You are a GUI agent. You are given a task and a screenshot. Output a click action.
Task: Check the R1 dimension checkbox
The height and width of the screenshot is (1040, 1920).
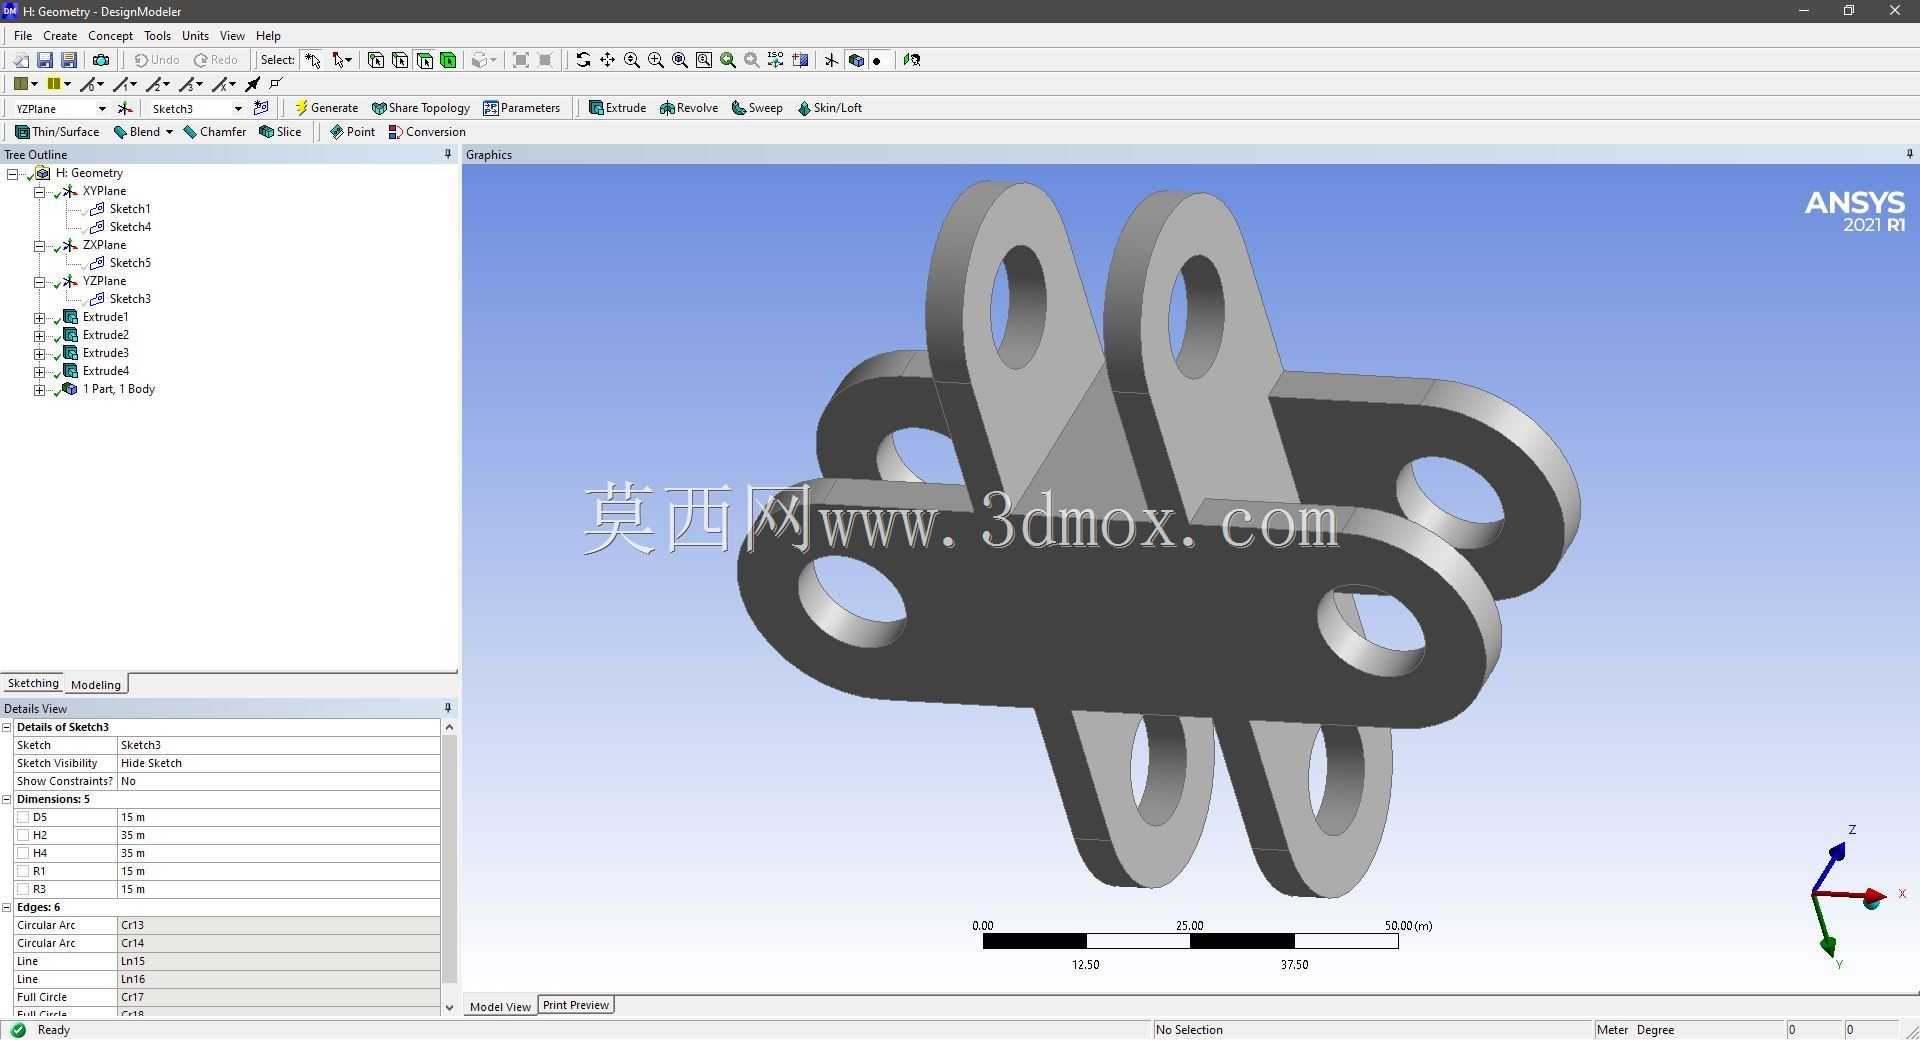23,871
